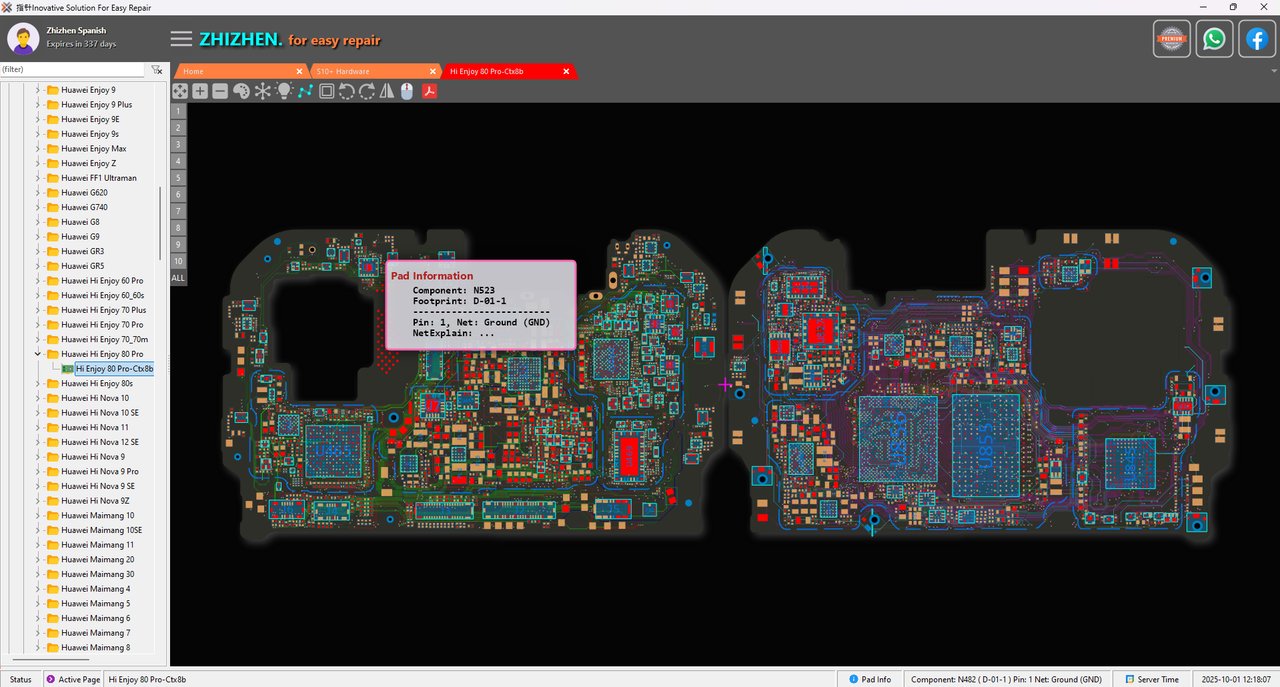Open Facebook page icon
This screenshot has width=1280, height=687.
click(x=1257, y=39)
